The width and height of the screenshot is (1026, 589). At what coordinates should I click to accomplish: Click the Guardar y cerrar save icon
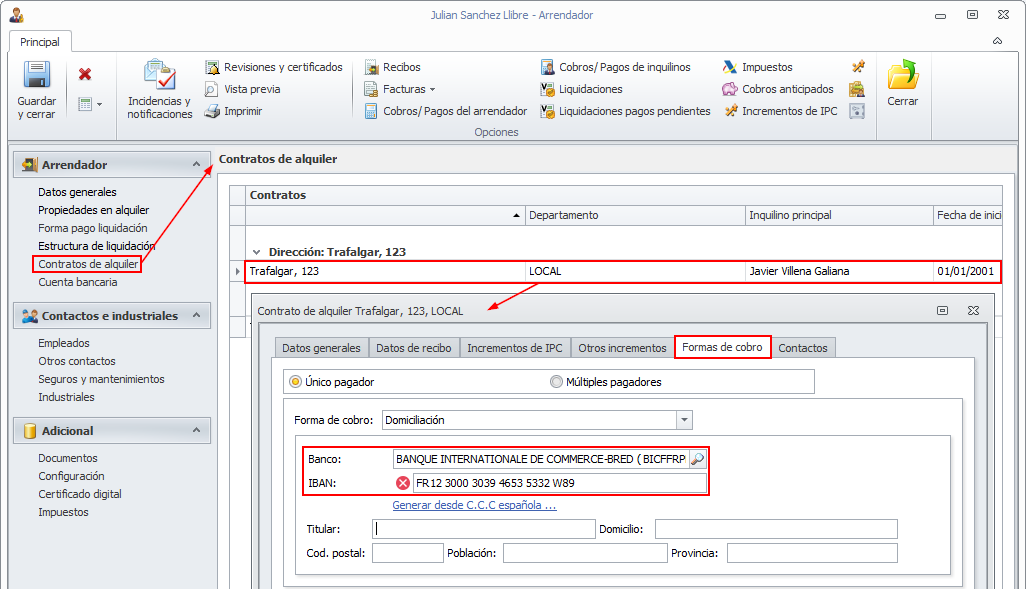37,75
